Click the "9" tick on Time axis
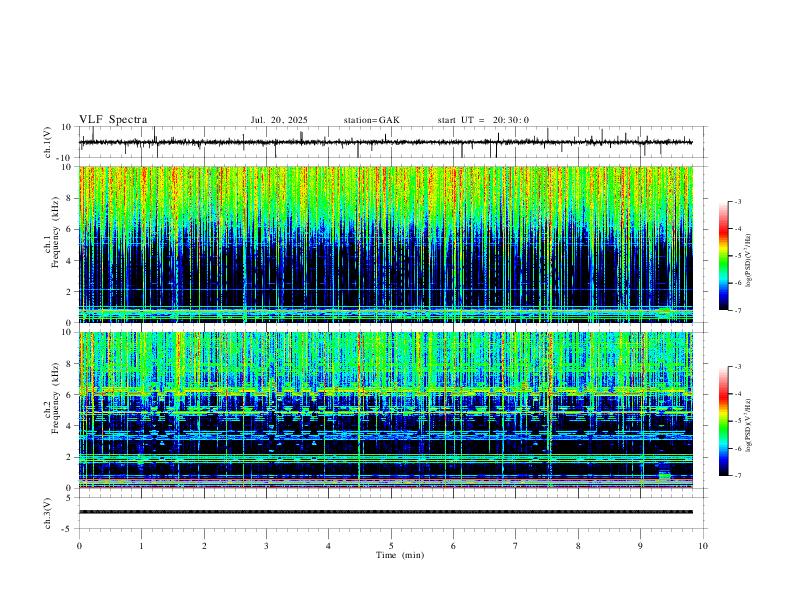 (x=640, y=546)
